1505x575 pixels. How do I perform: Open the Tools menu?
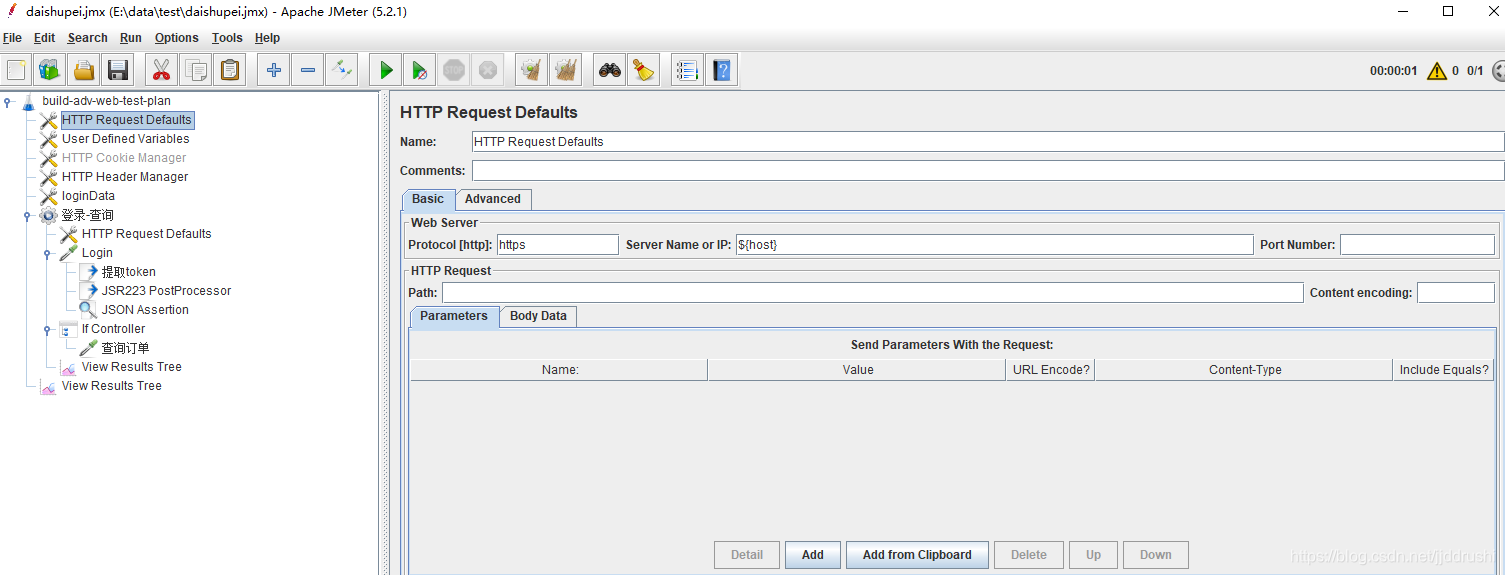coord(227,38)
